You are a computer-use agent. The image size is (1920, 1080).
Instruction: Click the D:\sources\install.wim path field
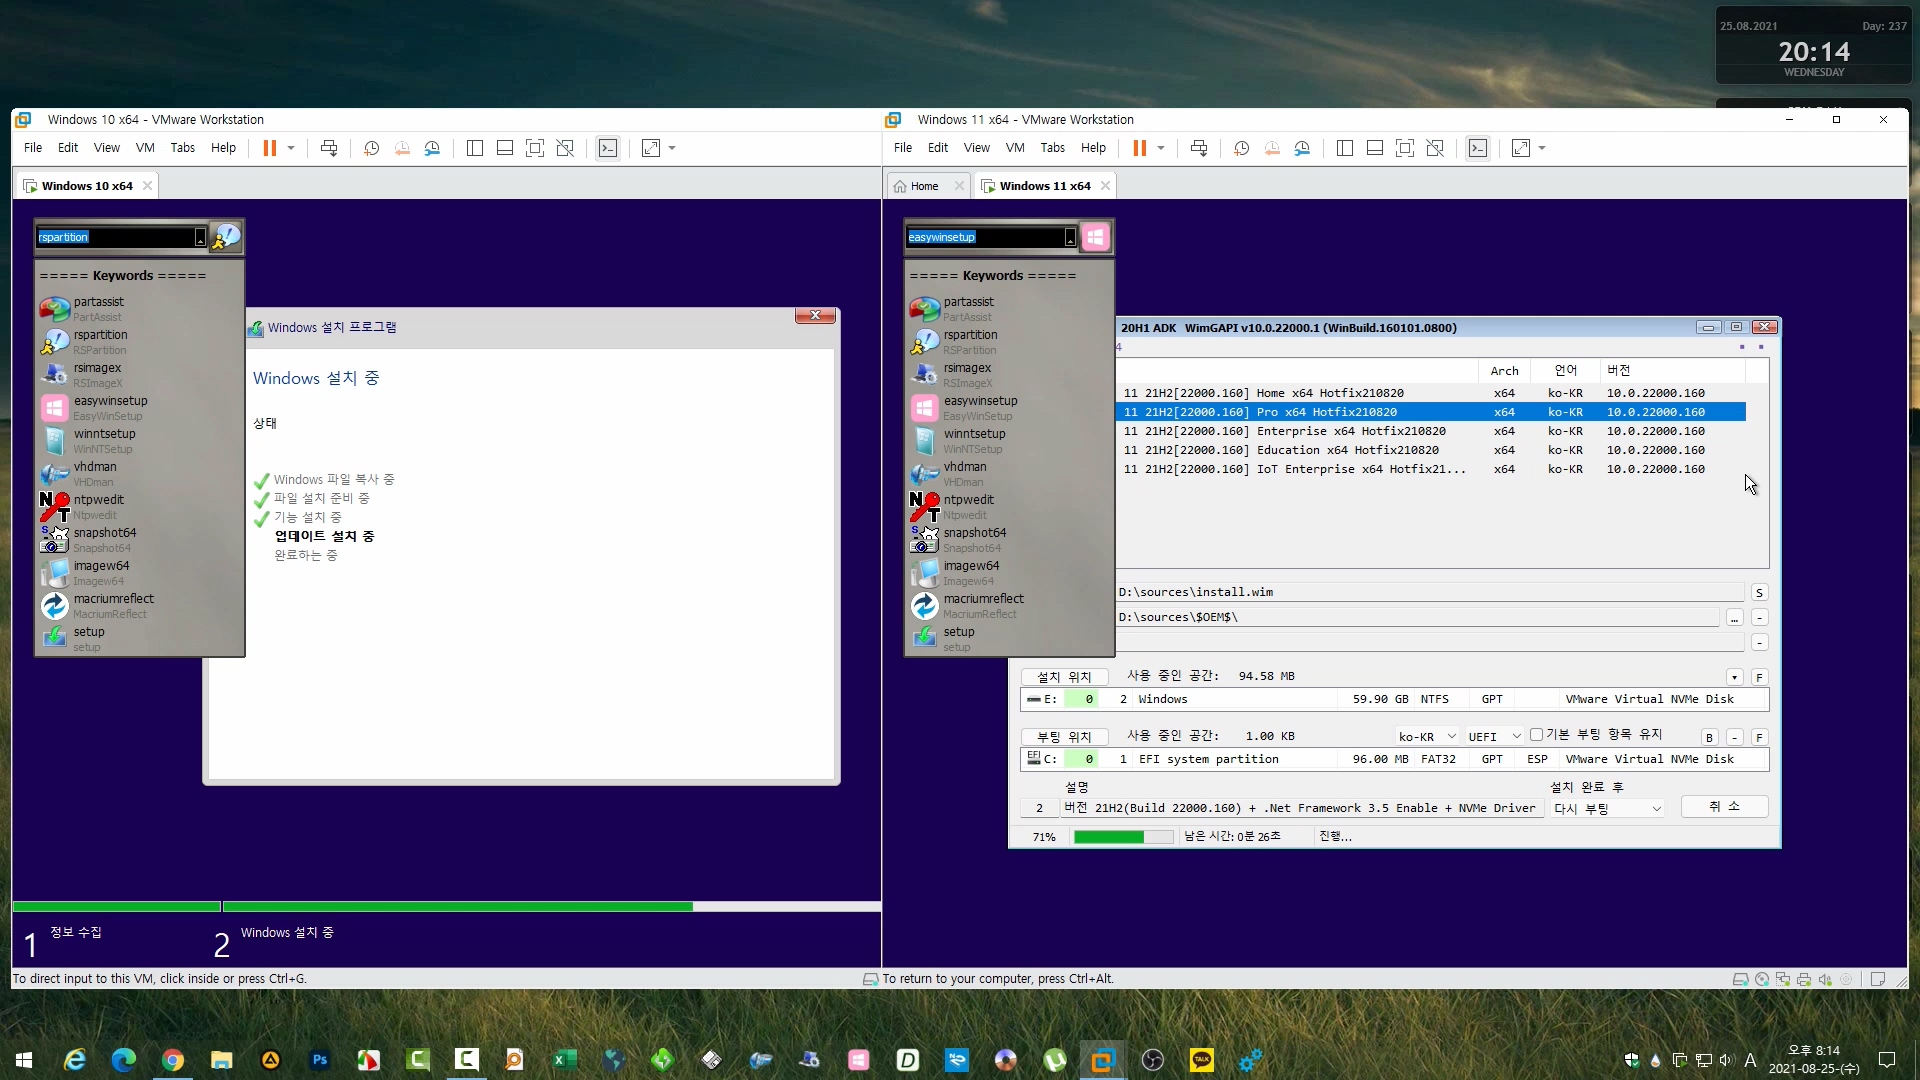[1431, 592]
